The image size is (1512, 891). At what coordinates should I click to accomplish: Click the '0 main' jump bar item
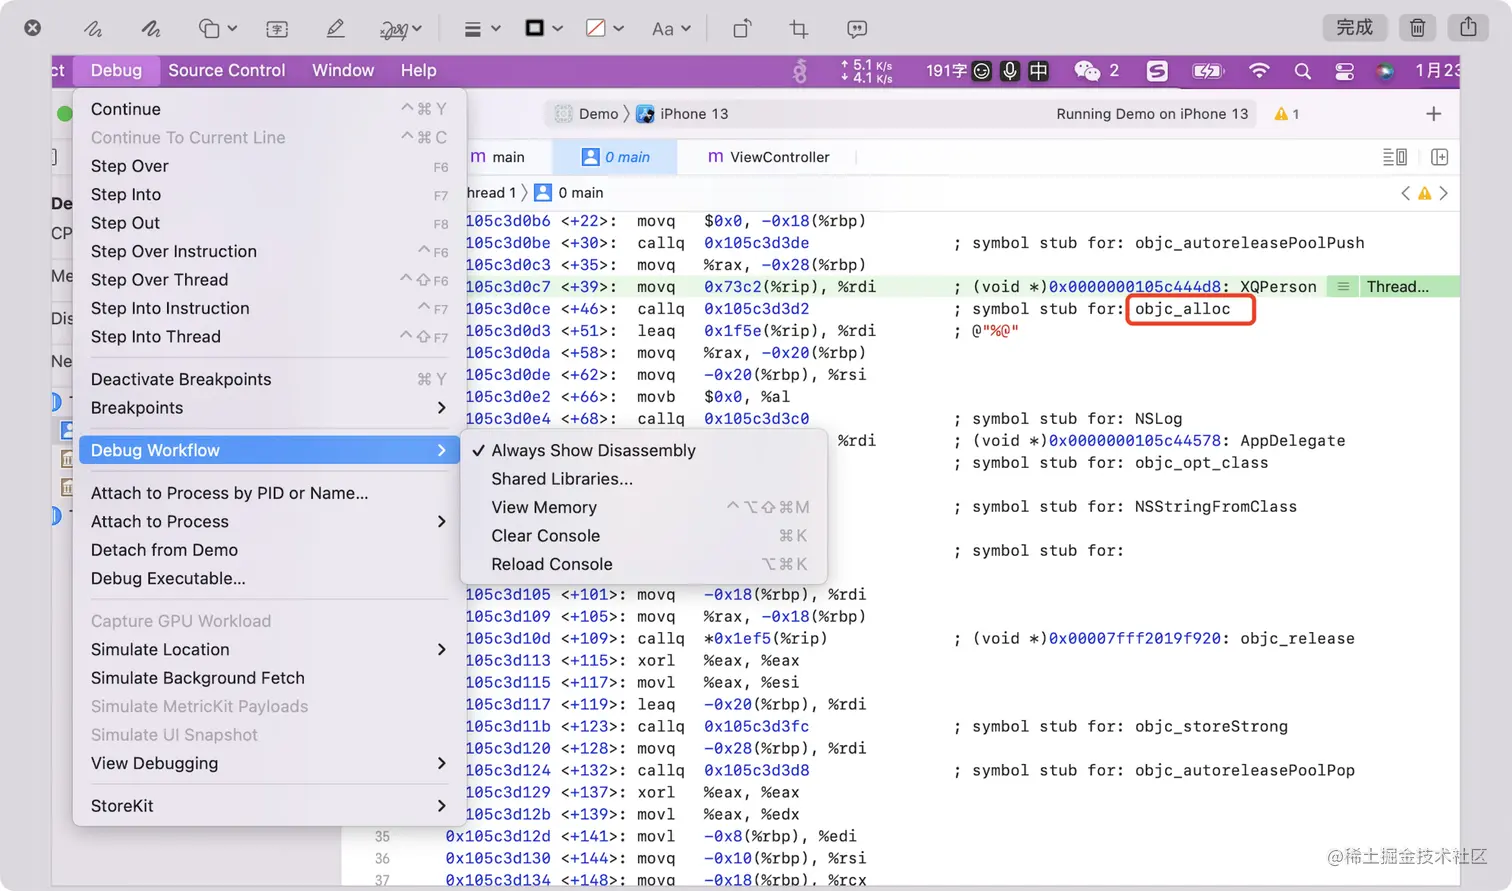[x=569, y=193]
